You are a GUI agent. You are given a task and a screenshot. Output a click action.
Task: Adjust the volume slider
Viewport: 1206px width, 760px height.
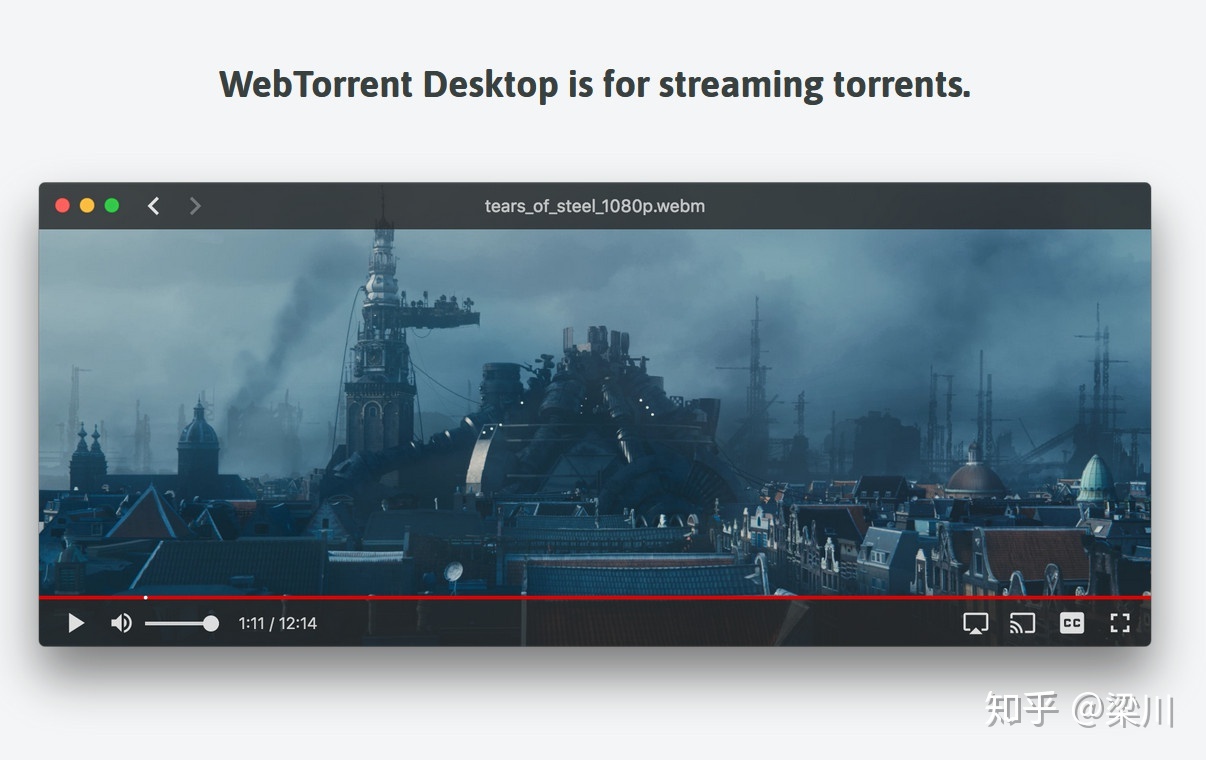(x=181, y=624)
